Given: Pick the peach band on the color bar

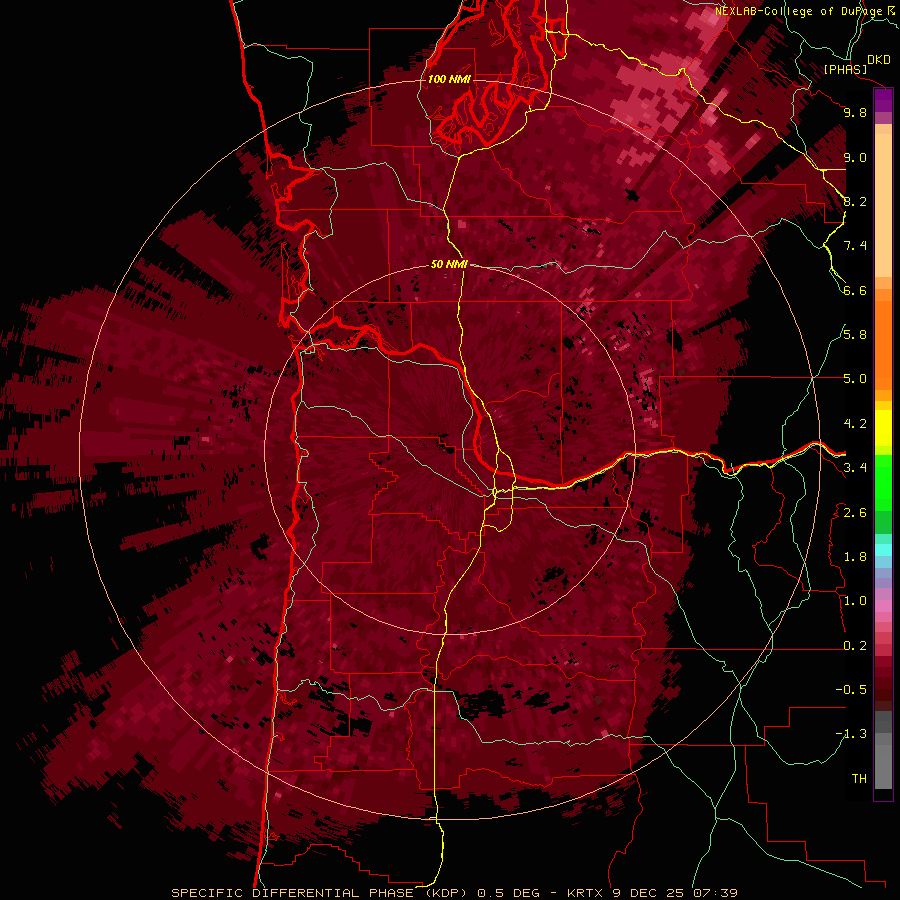Looking at the screenshot, I should click(x=883, y=205).
